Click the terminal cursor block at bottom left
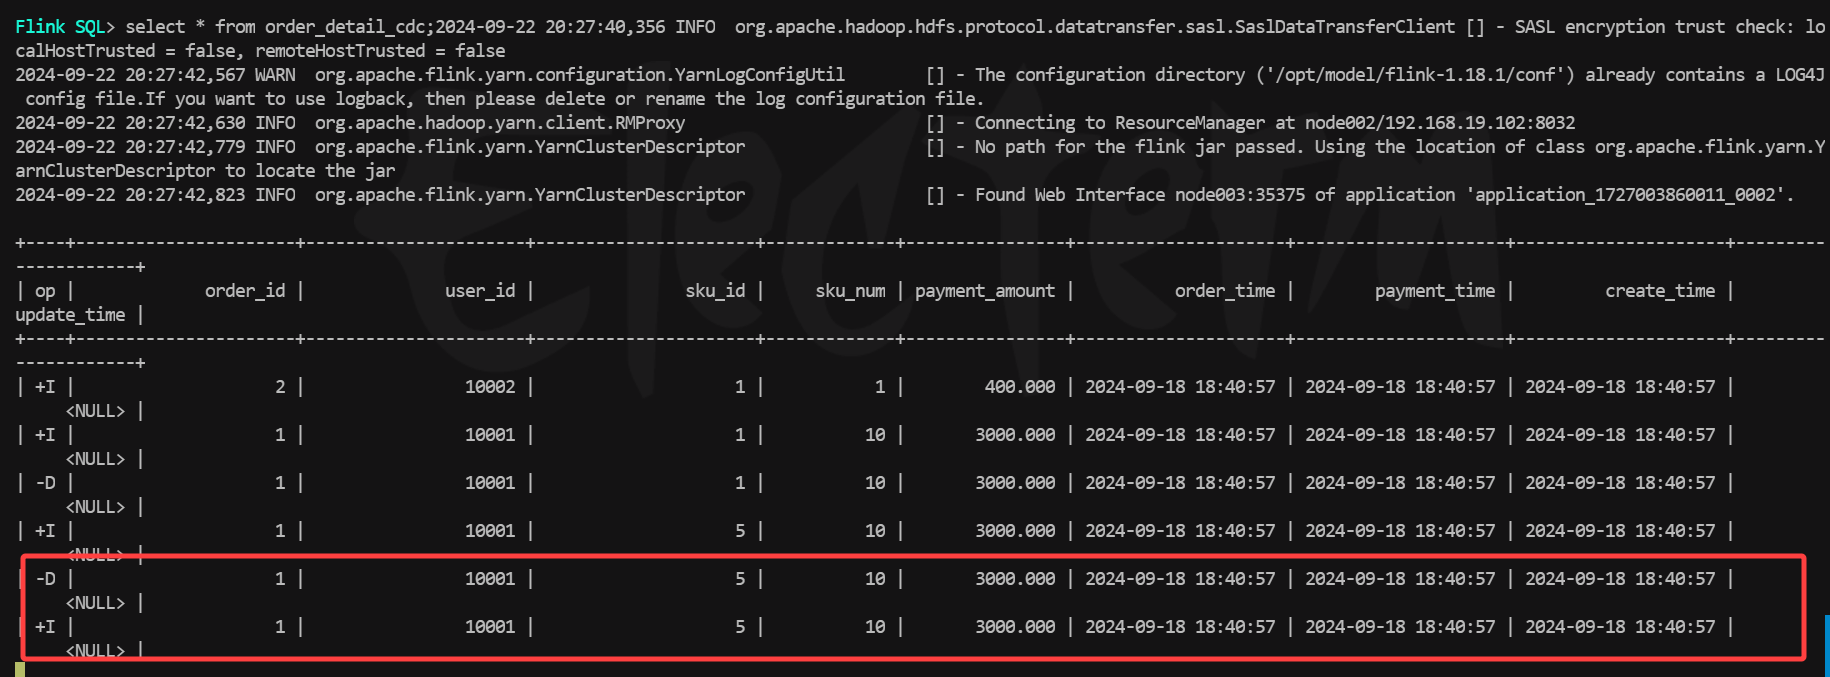This screenshot has height=677, width=1830. click(20, 669)
